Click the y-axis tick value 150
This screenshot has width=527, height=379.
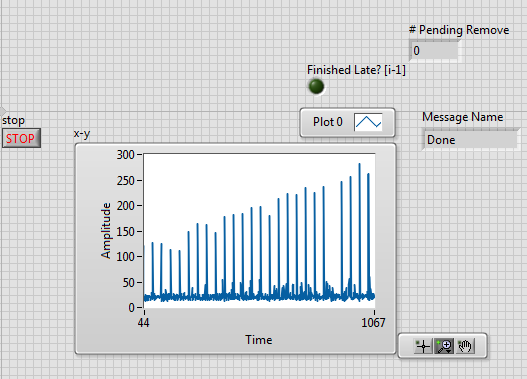click(x=125, y=231)
